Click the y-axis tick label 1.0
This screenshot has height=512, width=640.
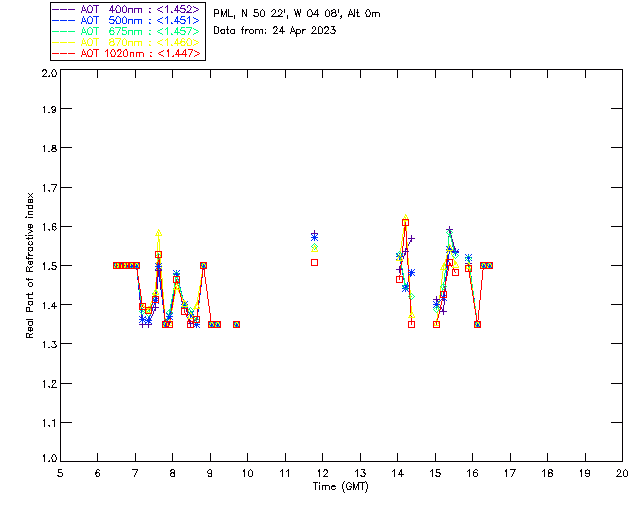49,459
